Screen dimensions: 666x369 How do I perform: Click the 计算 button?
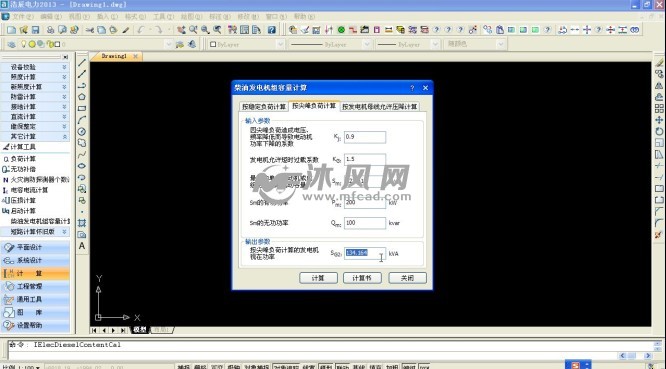[318, 278]
